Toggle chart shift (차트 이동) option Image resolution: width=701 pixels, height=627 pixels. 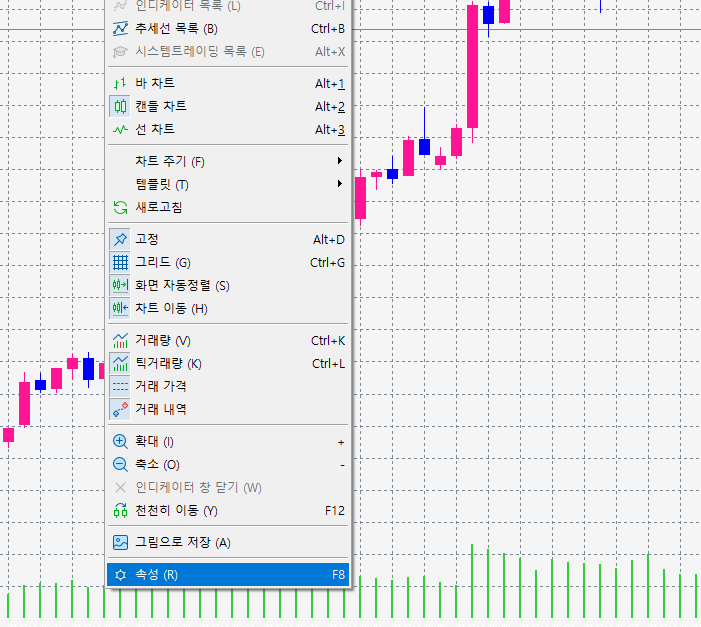coord(171,308)
